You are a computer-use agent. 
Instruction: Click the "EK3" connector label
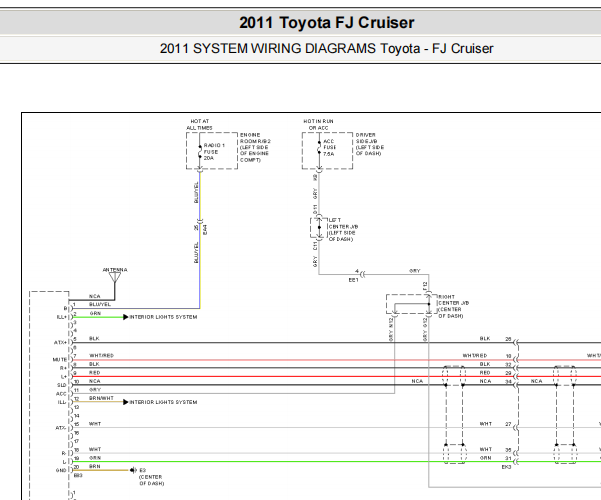click(506, 467)
